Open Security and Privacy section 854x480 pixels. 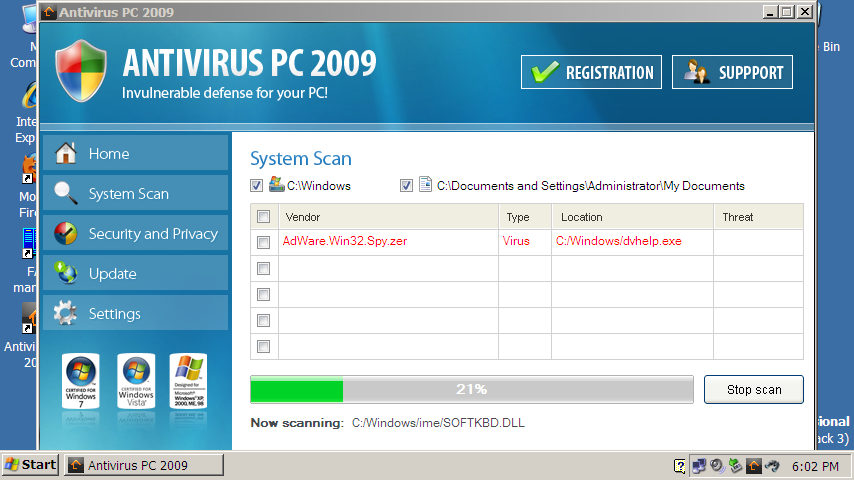(x=136, y=233)
